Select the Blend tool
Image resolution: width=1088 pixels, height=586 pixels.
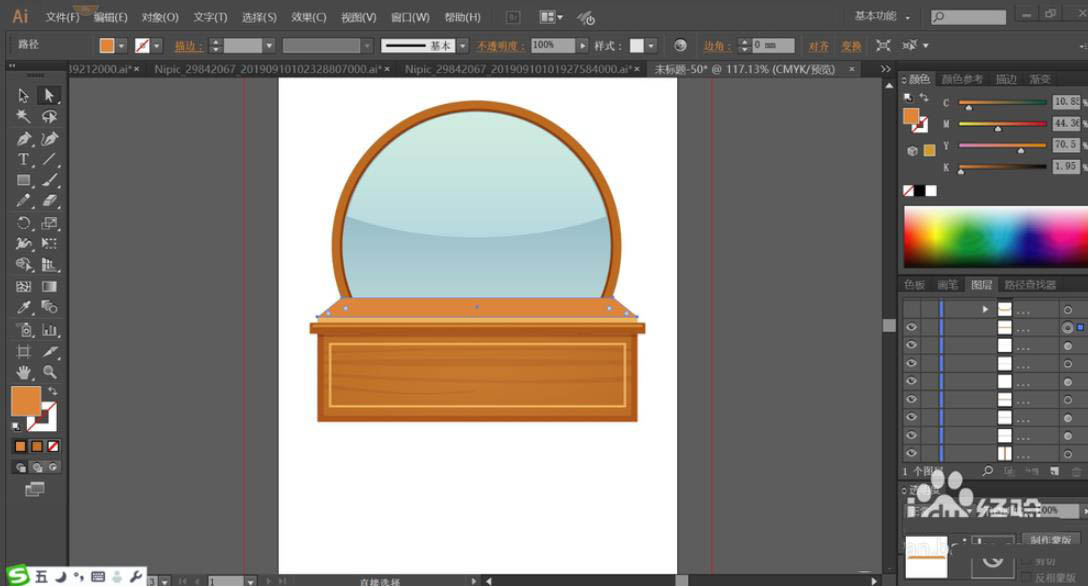click(49, 307)
